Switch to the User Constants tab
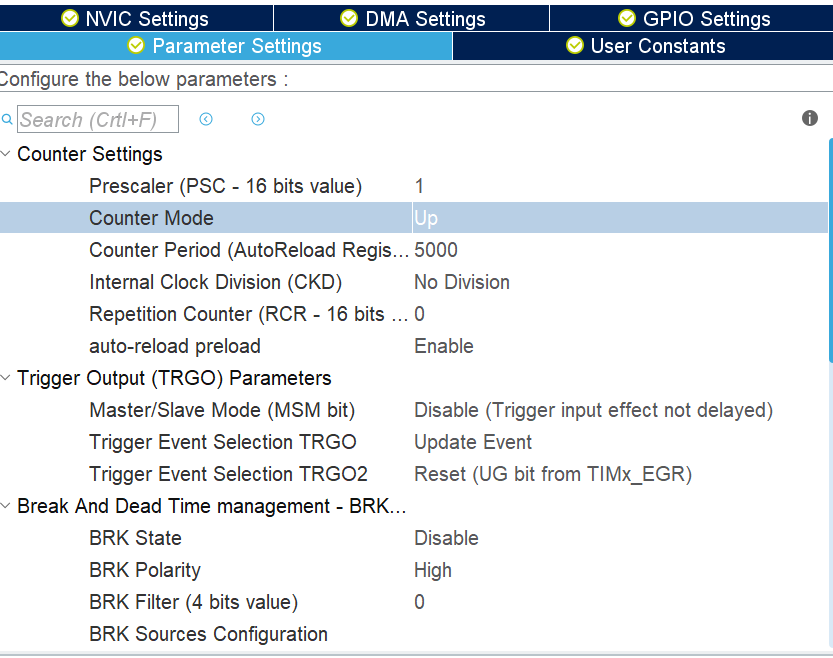Image resolution: width=833 pixels, height=658 pixels. pos(645,46)
